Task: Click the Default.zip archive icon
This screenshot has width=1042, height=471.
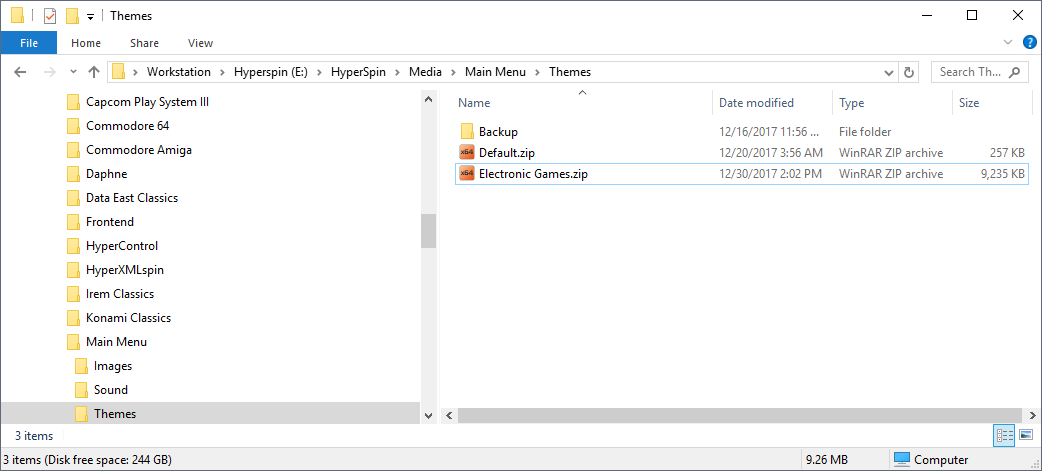Action: [x=467, y=153]
